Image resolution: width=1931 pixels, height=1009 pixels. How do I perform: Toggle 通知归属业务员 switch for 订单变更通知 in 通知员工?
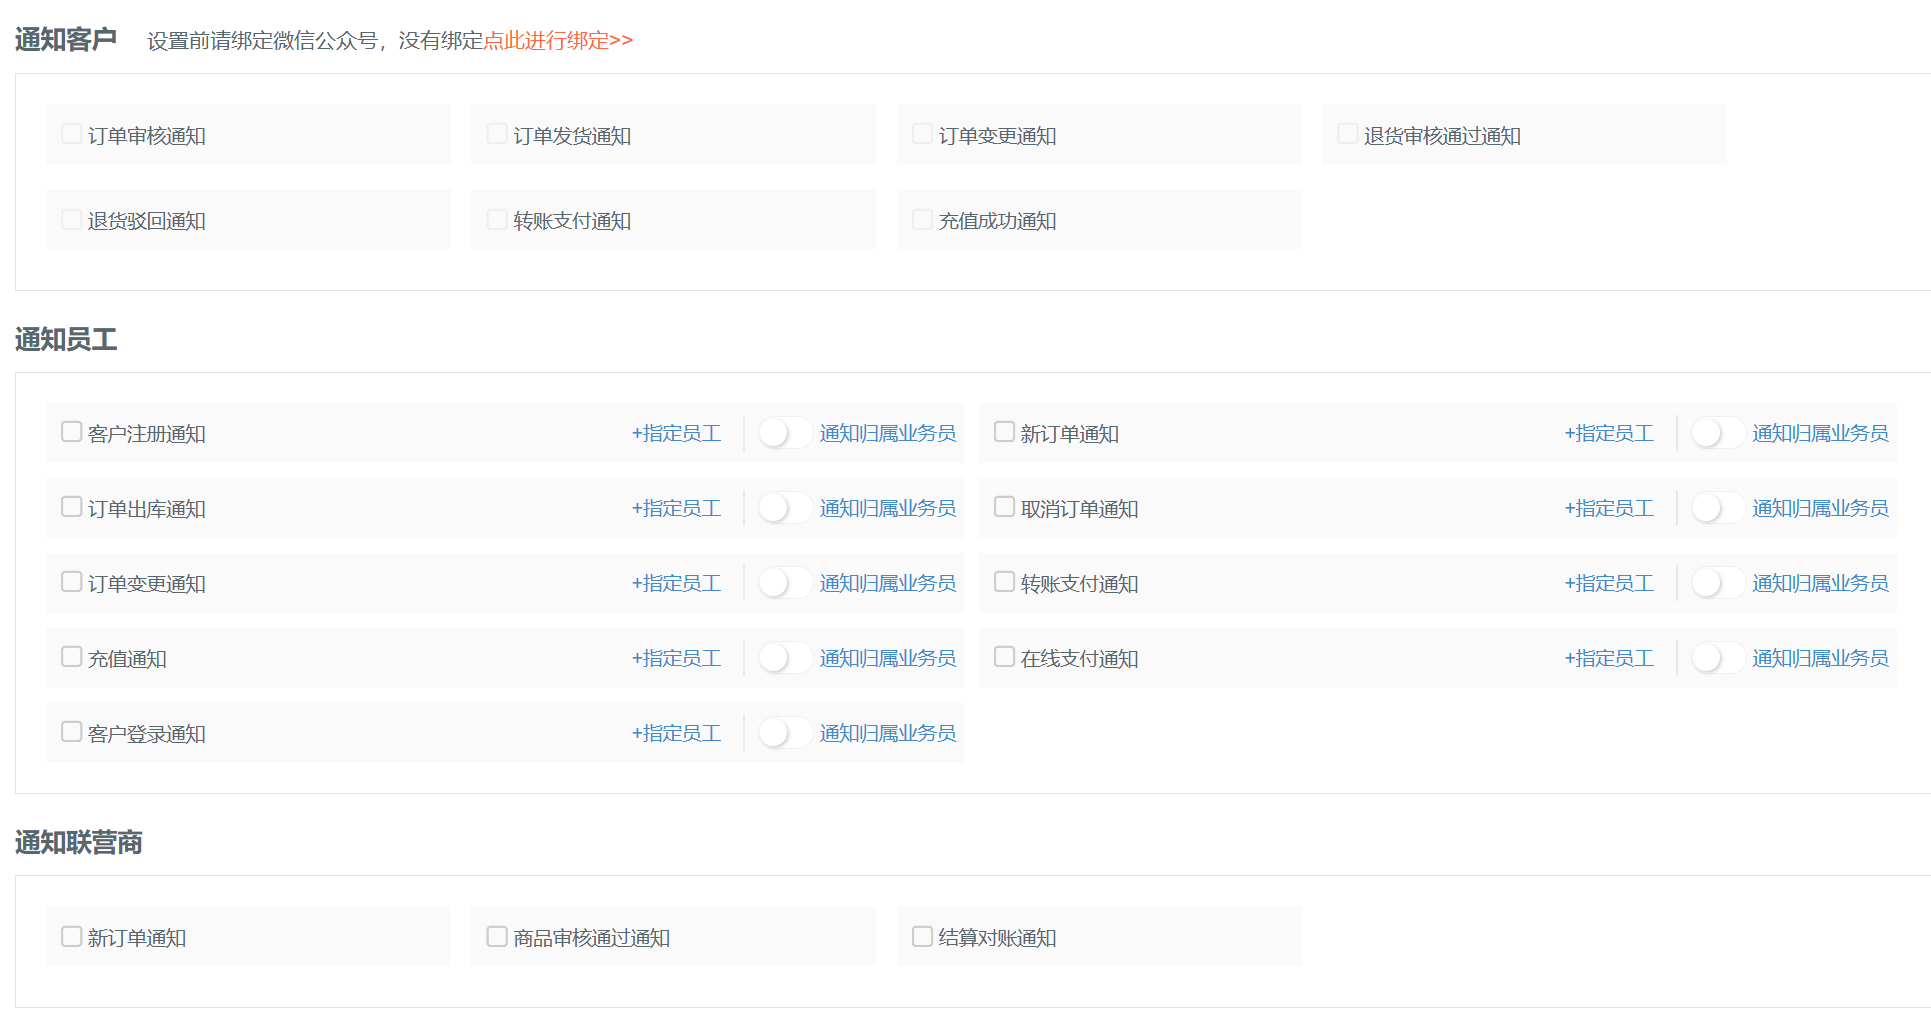(785, 583)
